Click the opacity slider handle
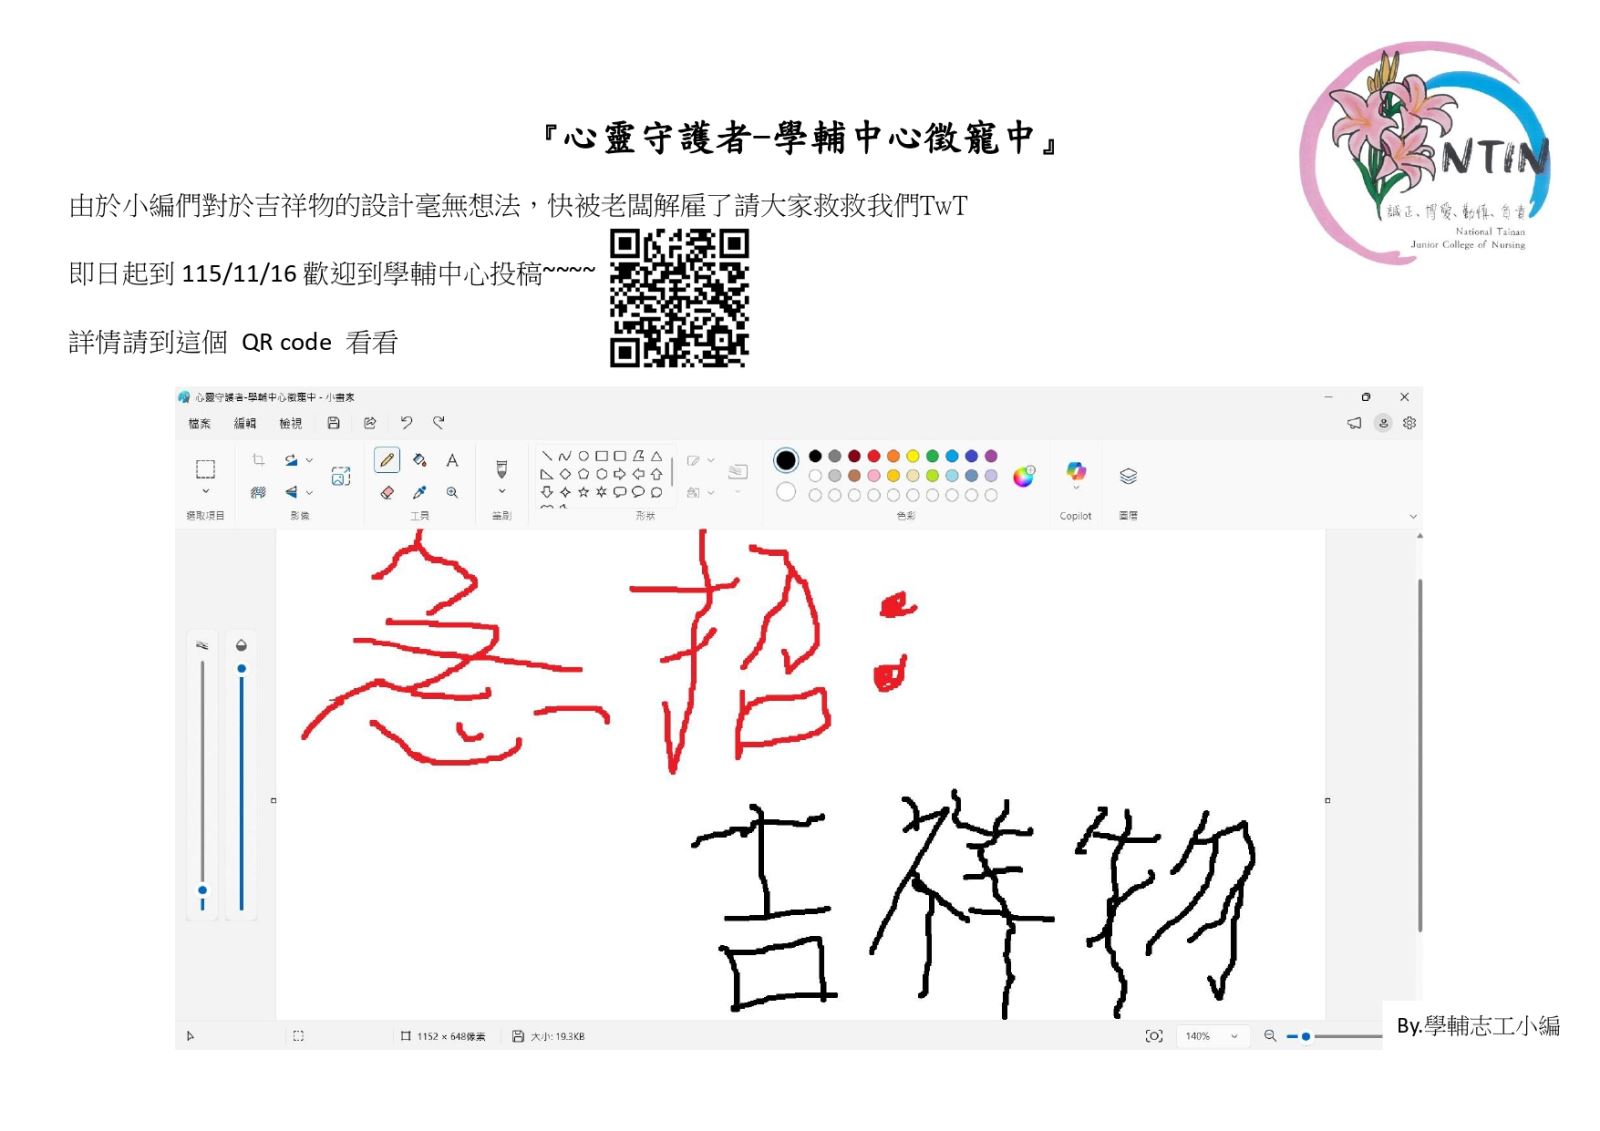1600x1131 pixels. point(241,668)
